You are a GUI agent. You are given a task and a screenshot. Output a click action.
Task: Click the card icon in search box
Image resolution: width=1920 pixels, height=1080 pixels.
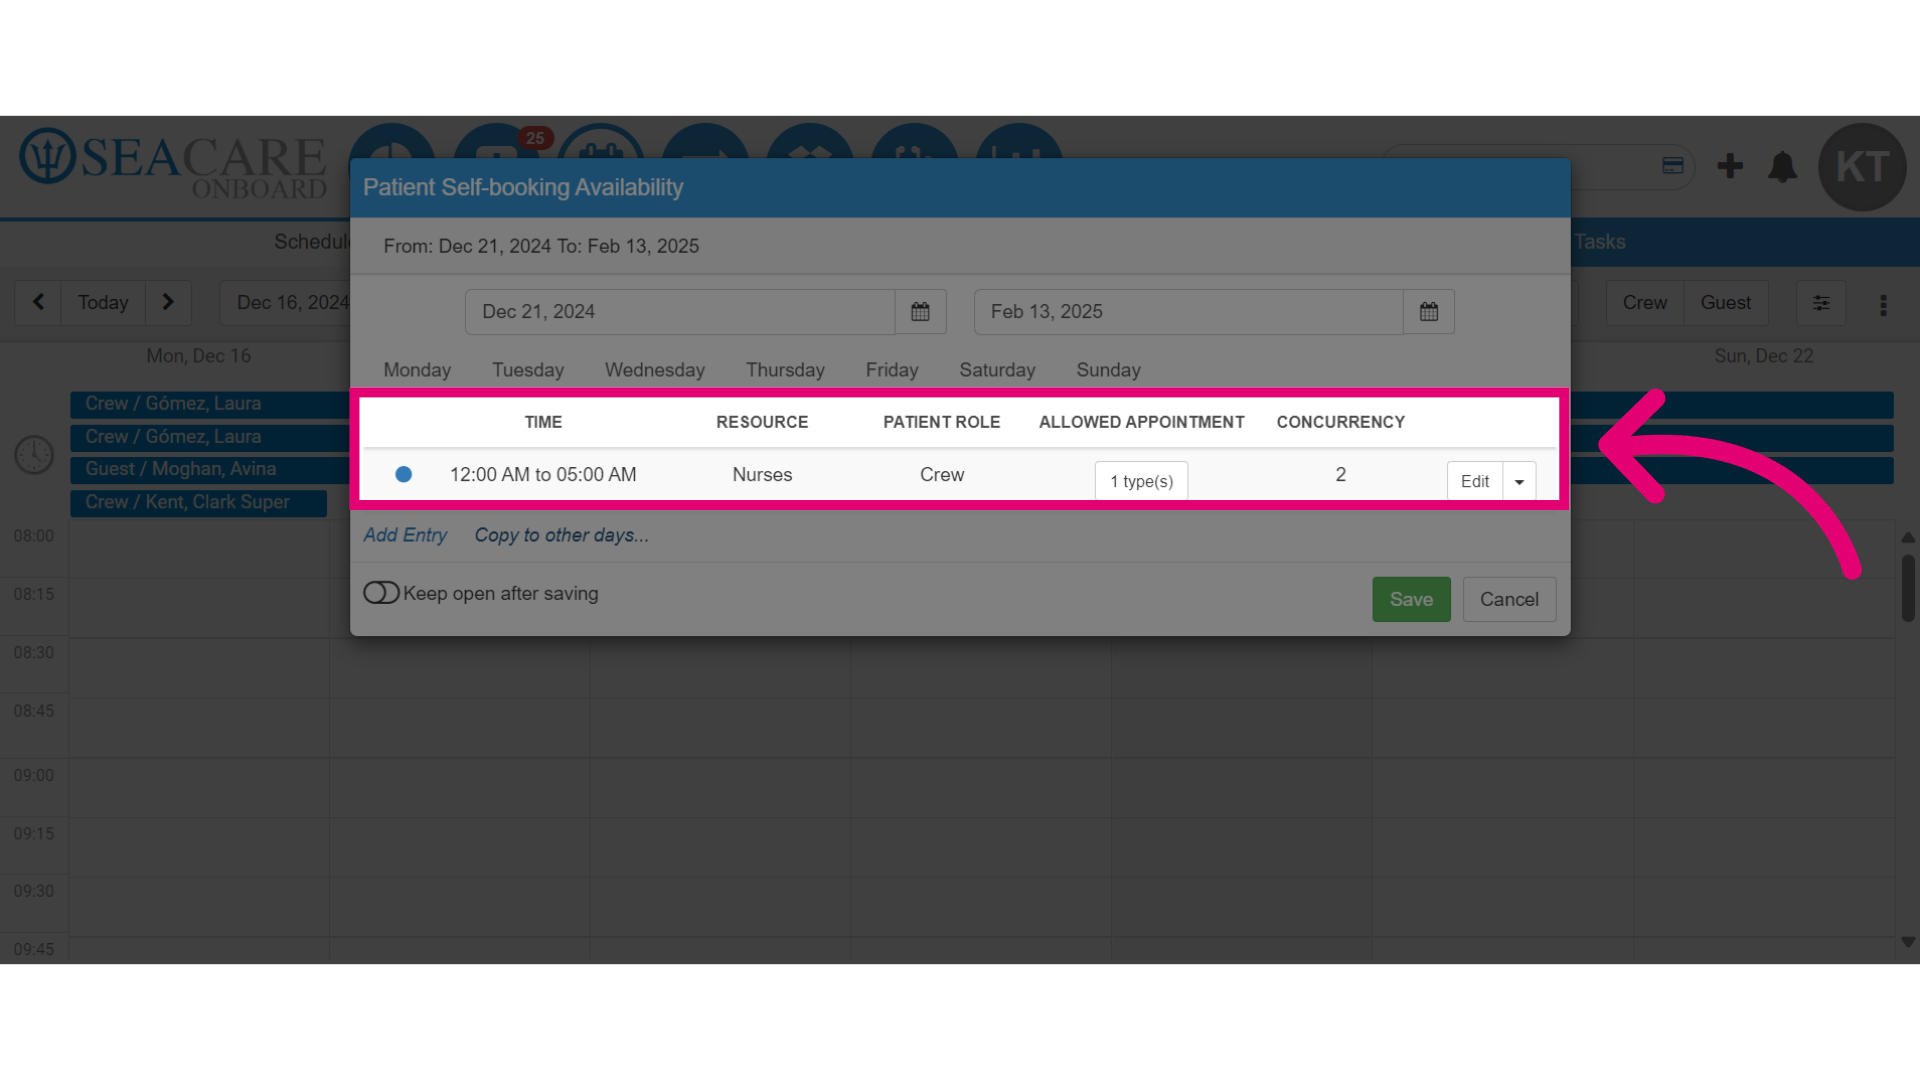click(1673, 166)
